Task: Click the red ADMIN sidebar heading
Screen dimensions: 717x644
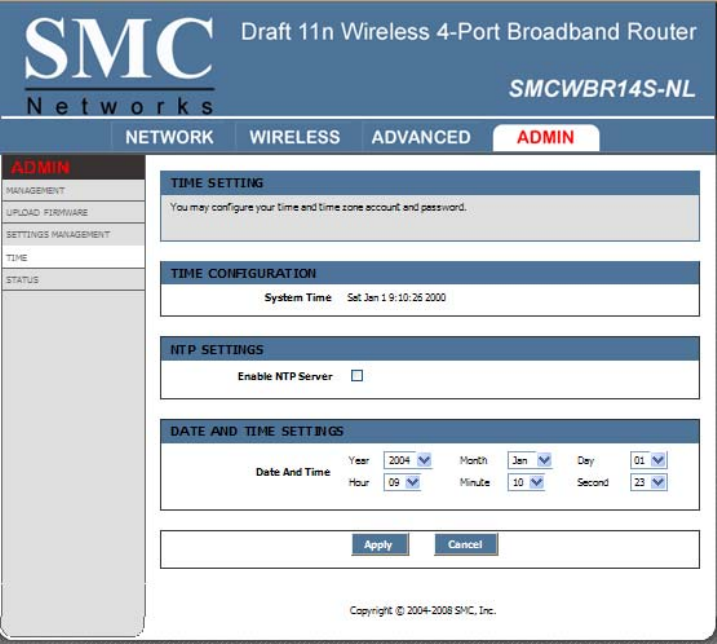Action: (x=41, y=167)
